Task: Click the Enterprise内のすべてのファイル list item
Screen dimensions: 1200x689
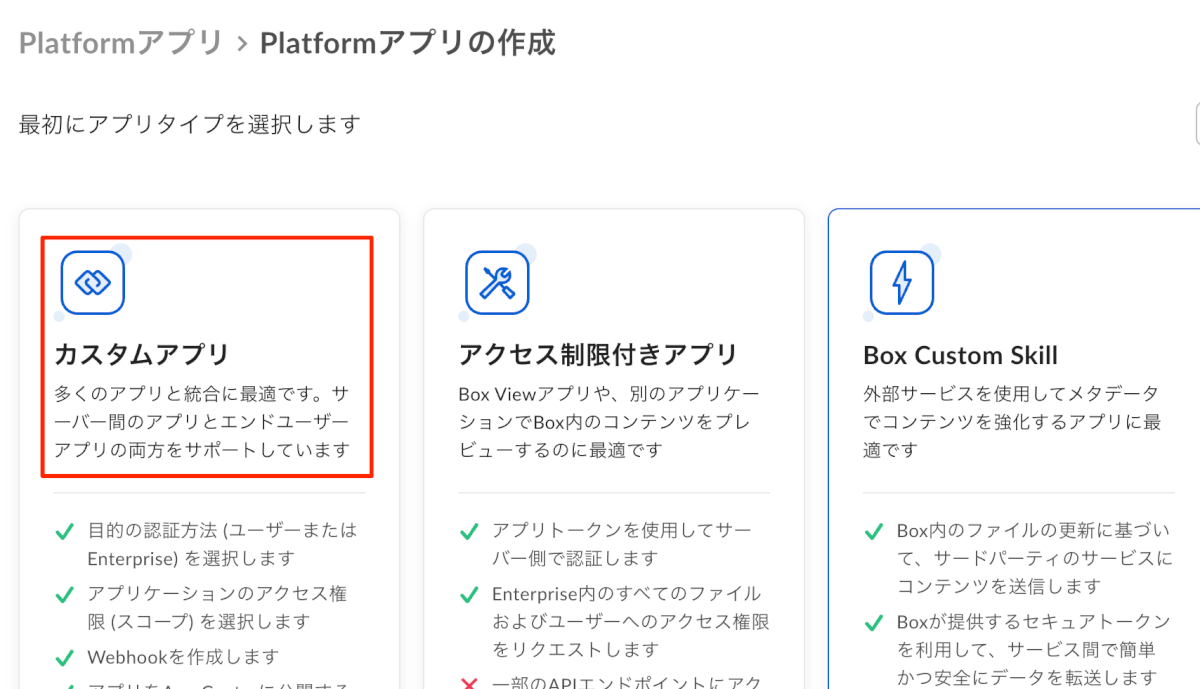Action: pos(630,621)
